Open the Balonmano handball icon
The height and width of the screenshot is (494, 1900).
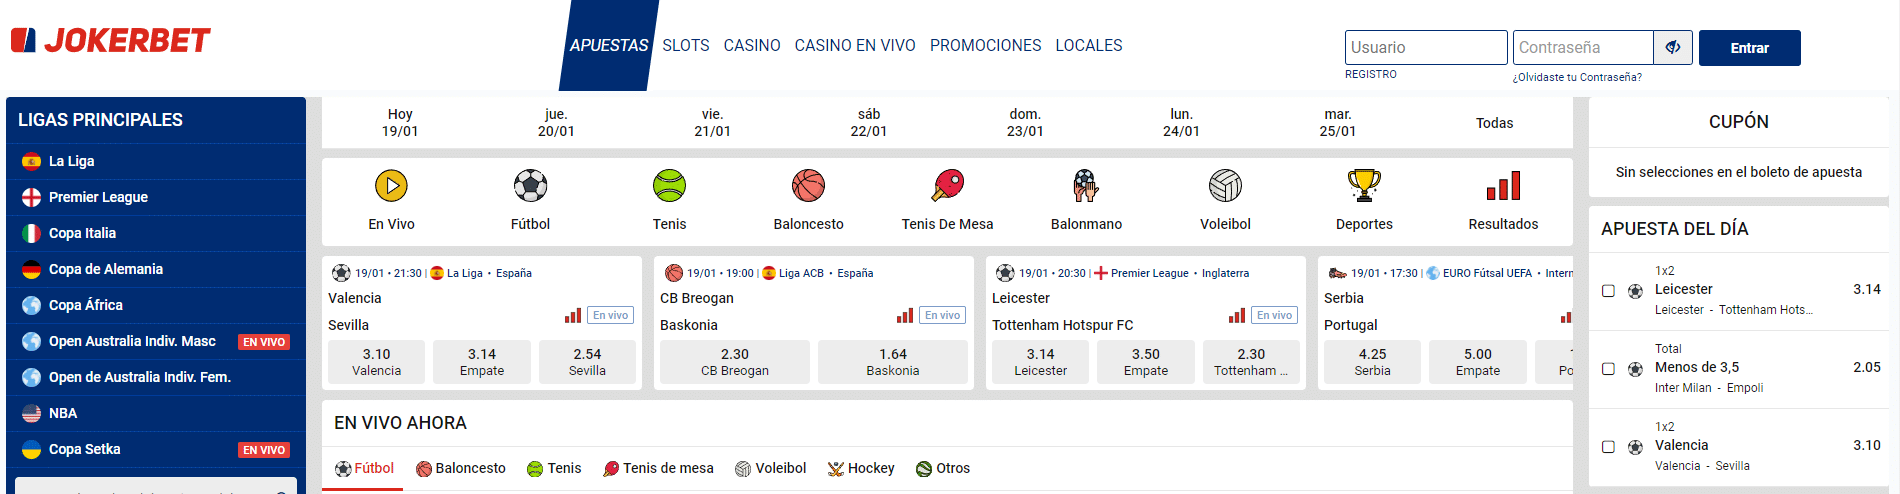tap(1086, 186)
